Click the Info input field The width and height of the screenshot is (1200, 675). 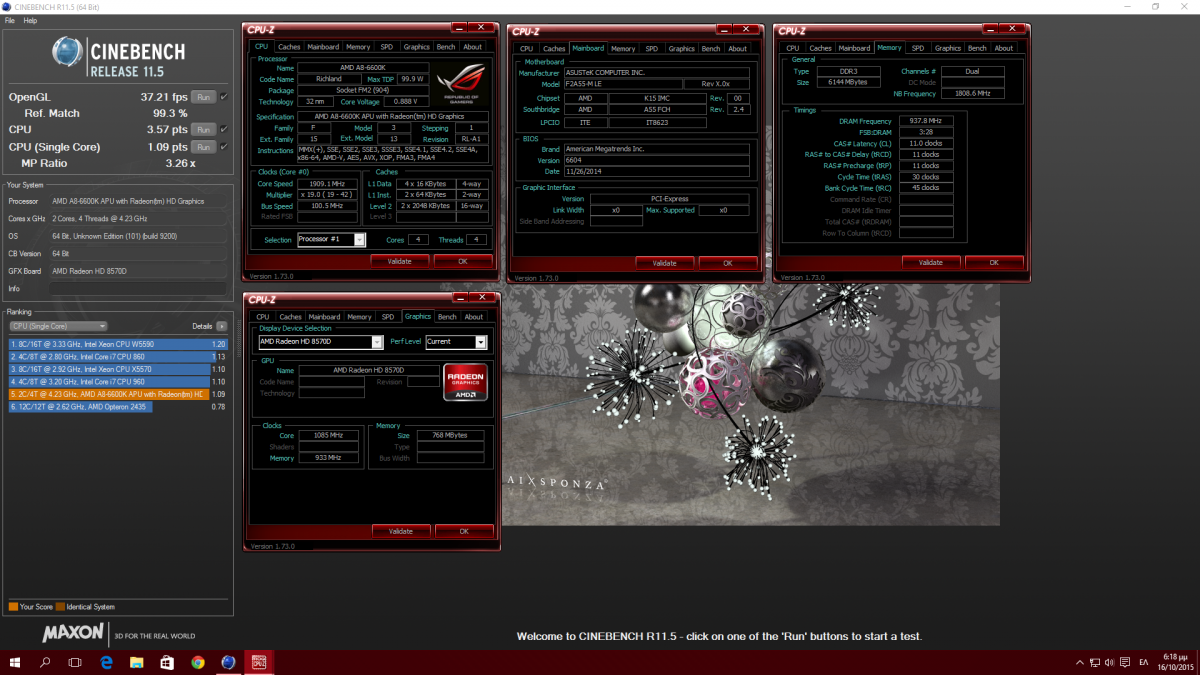click(138, 288)
